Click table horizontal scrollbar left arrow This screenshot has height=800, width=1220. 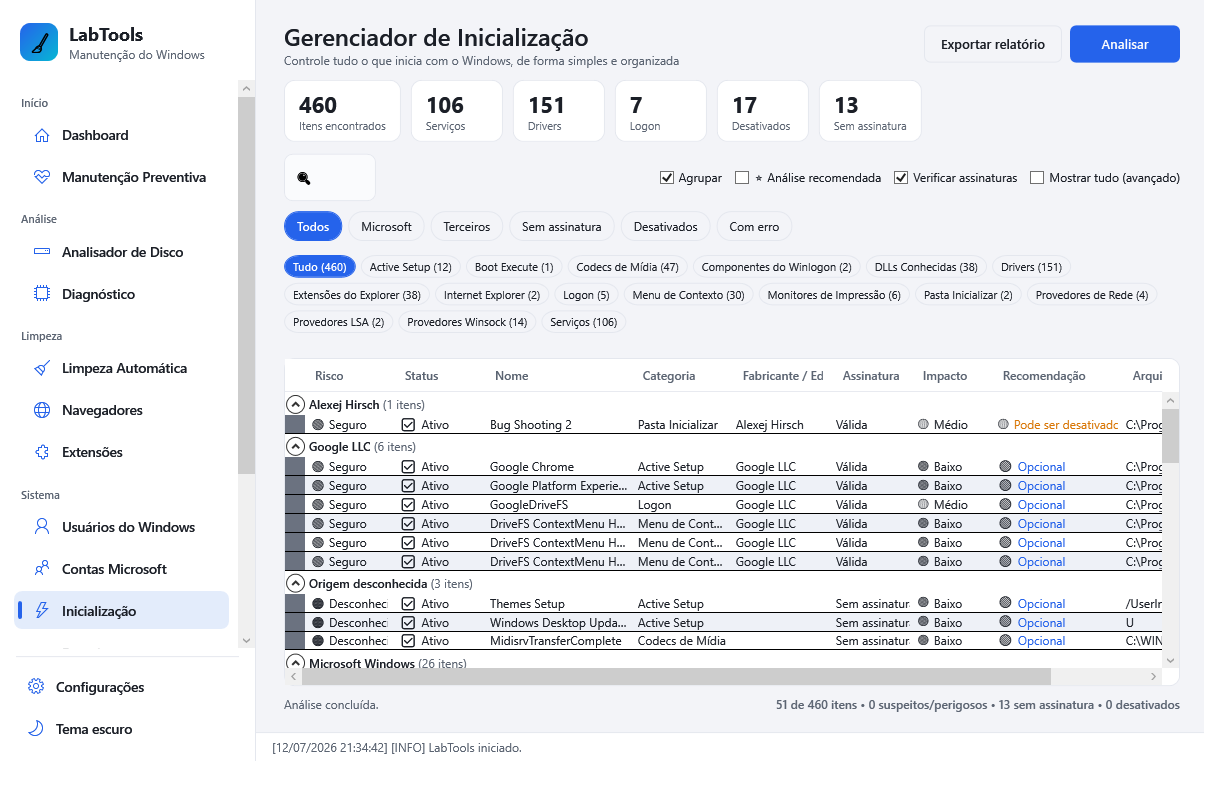293,677
